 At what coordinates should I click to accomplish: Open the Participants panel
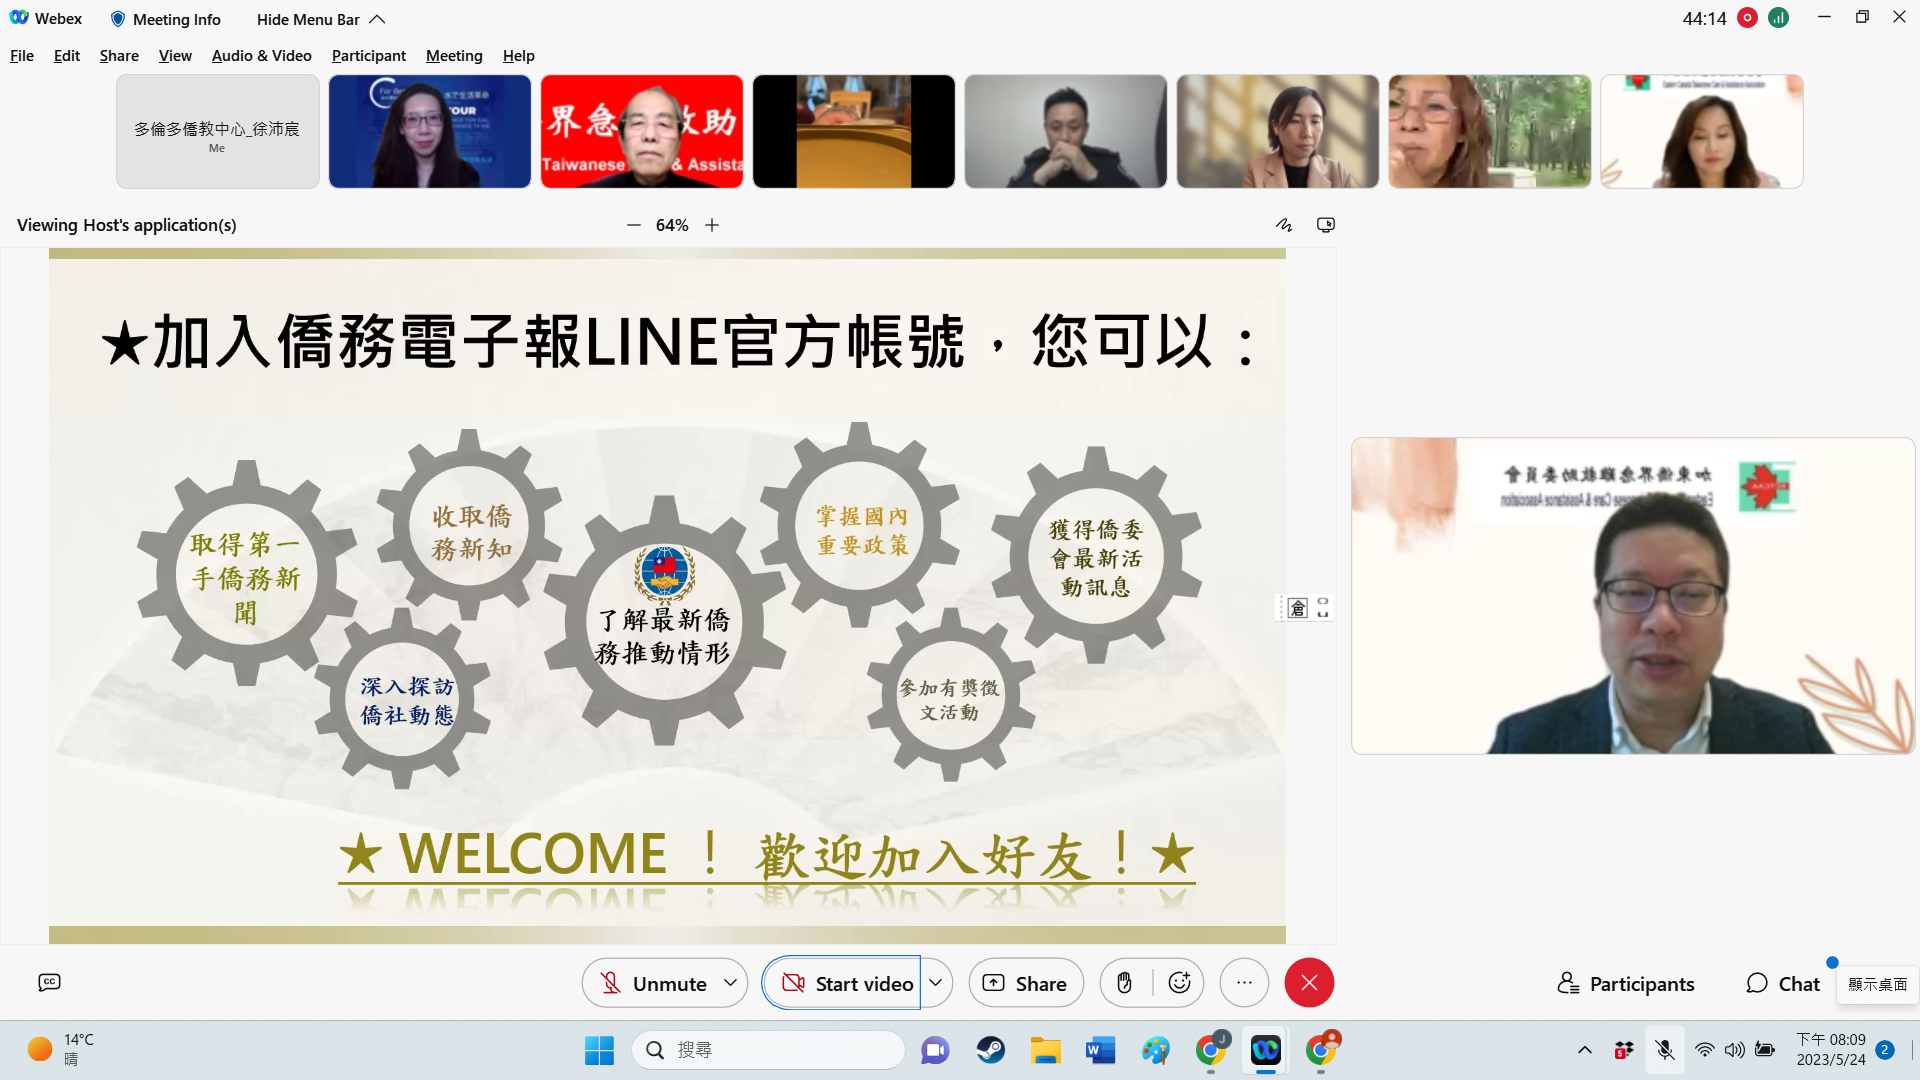pyautogui.click(x=1625, y=984)
